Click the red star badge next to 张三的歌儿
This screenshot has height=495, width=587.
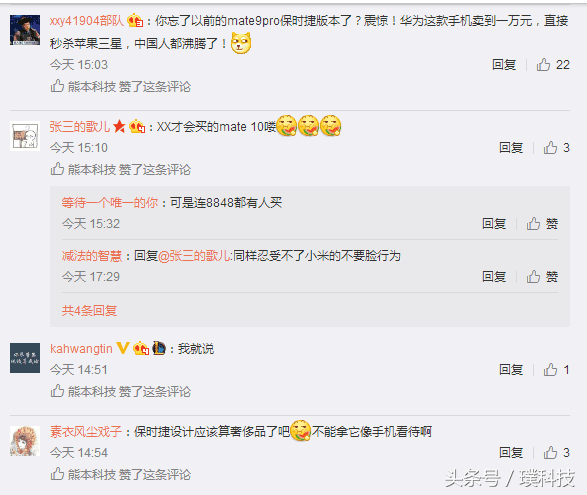(x=119, y=126)
